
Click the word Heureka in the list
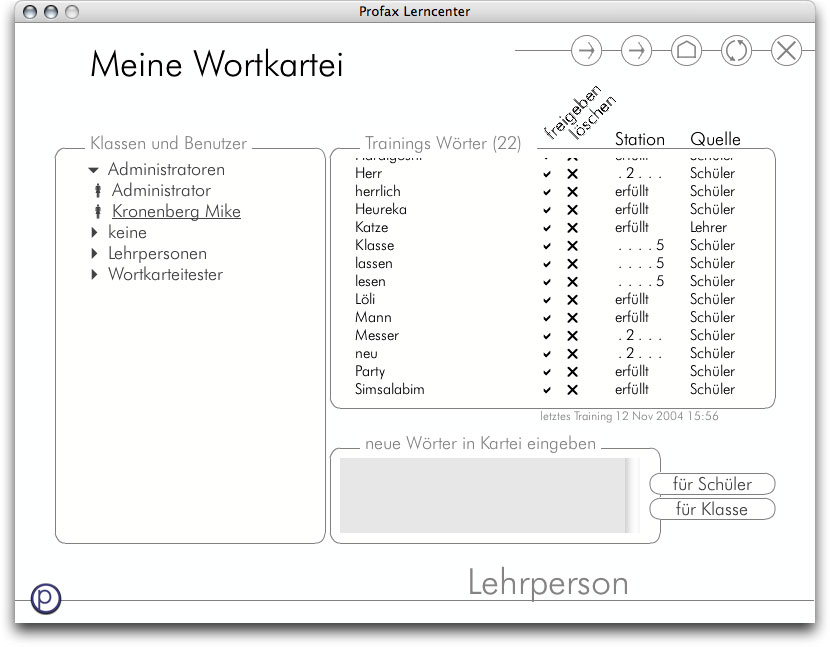pyautogui.click(x=381, y=210)
